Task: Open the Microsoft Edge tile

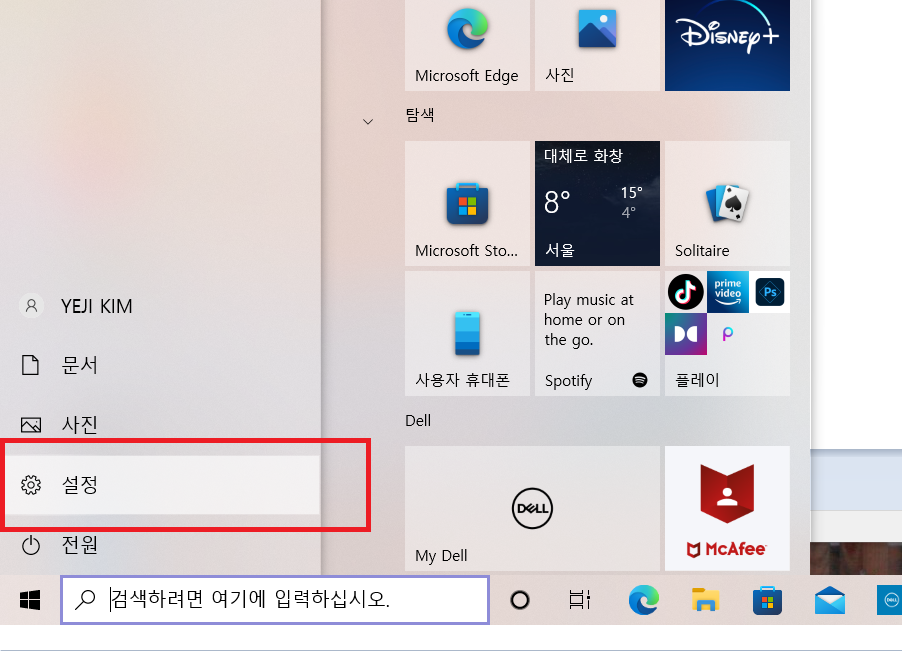Action: [x=467, y=45]
